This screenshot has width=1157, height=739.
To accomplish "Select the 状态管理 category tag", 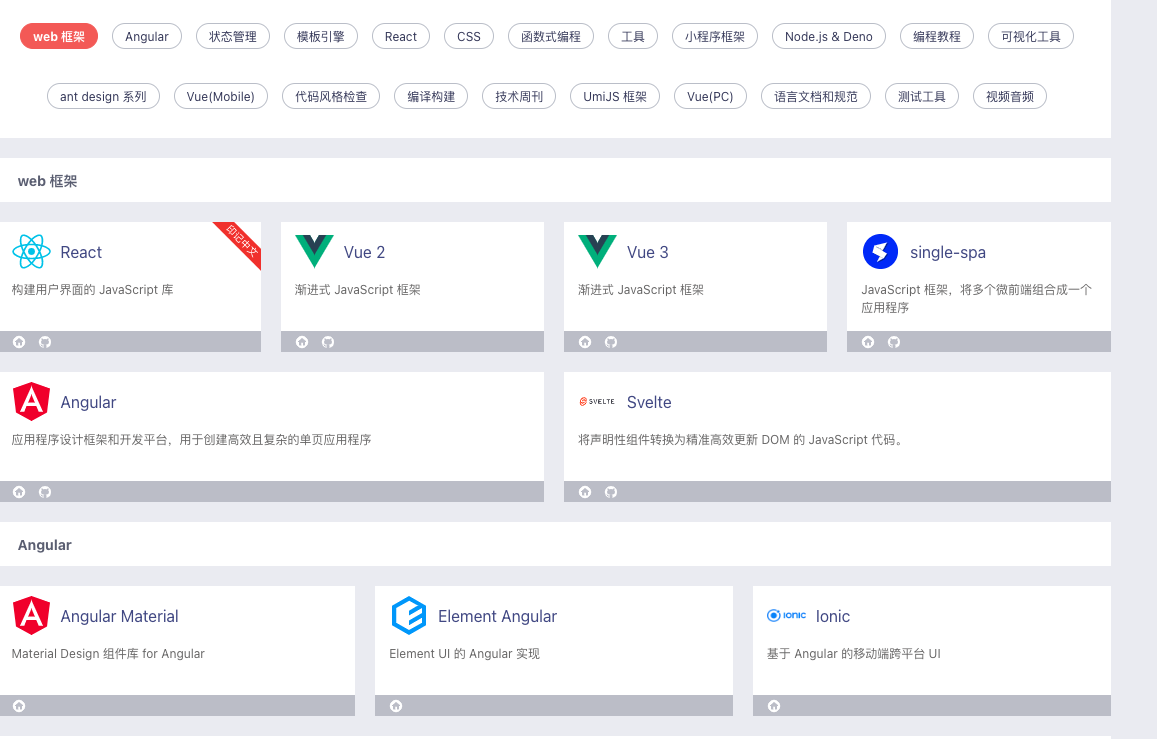I will [233, 36].
